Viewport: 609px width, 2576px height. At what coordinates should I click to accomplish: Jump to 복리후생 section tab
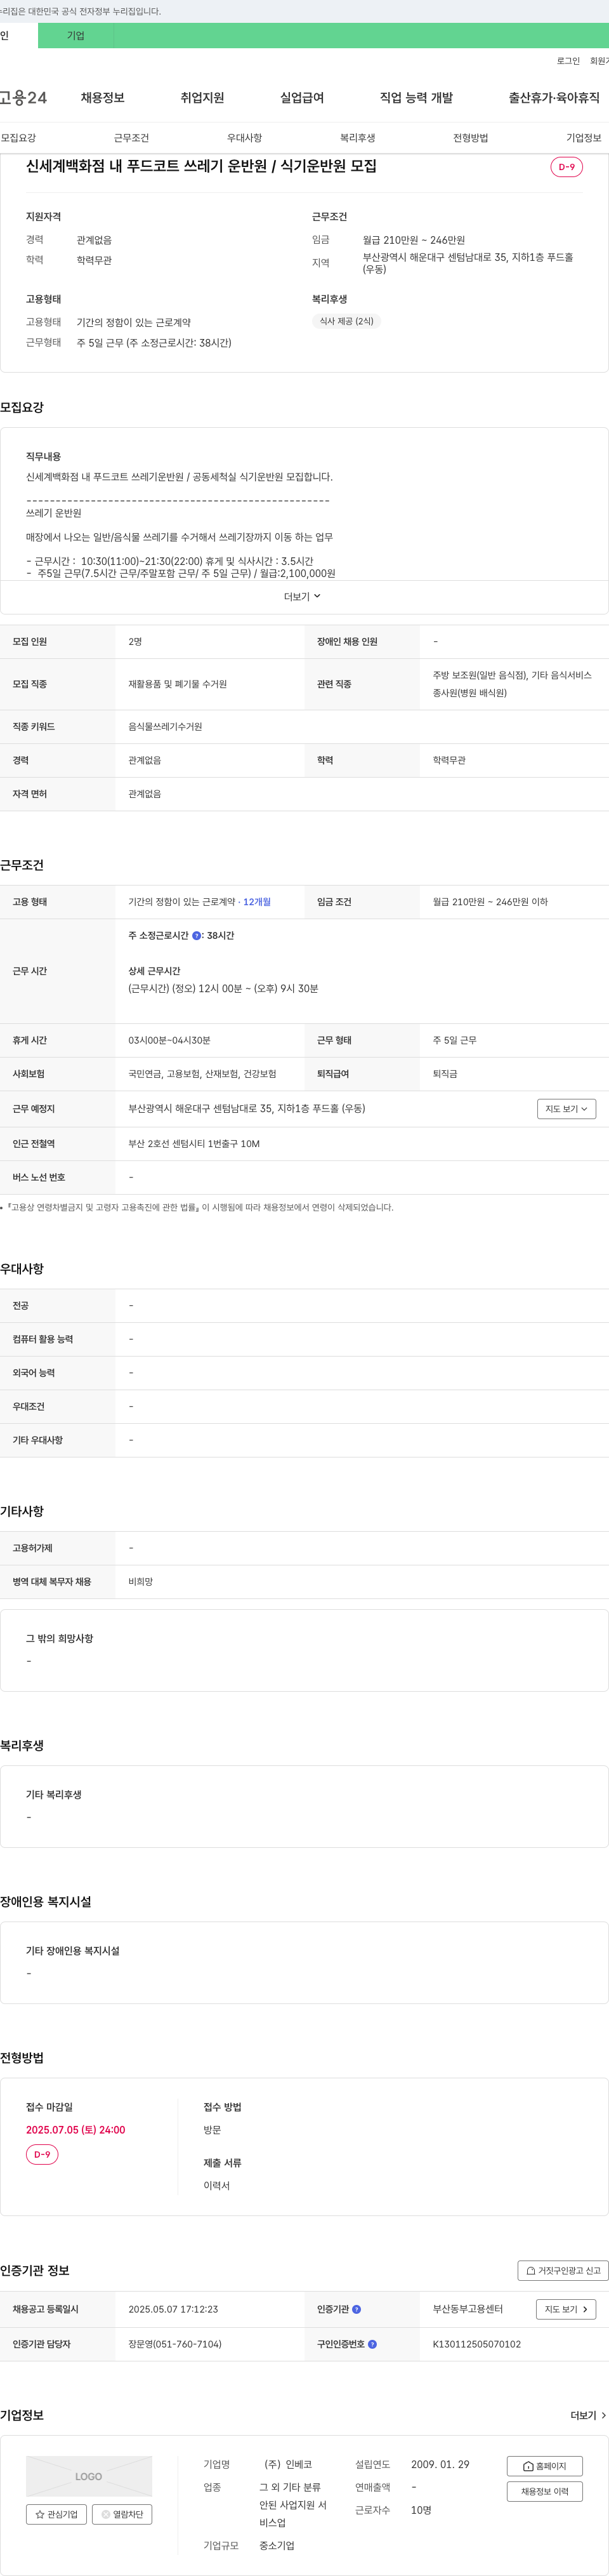pyautogui.click(x=357, y=138)
